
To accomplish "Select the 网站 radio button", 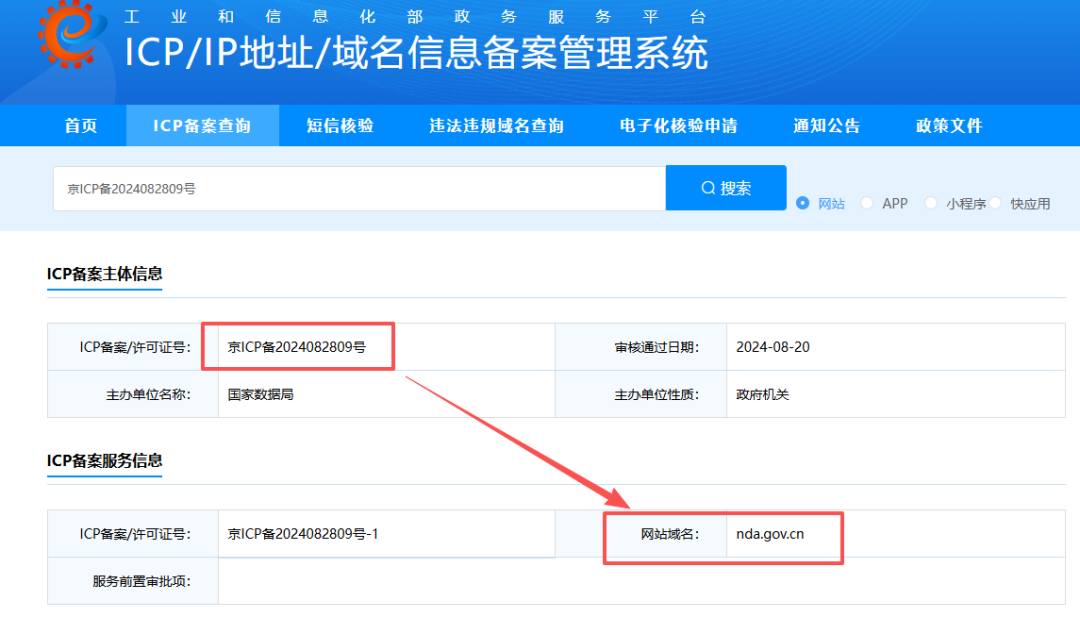I will tap(802, 203).
